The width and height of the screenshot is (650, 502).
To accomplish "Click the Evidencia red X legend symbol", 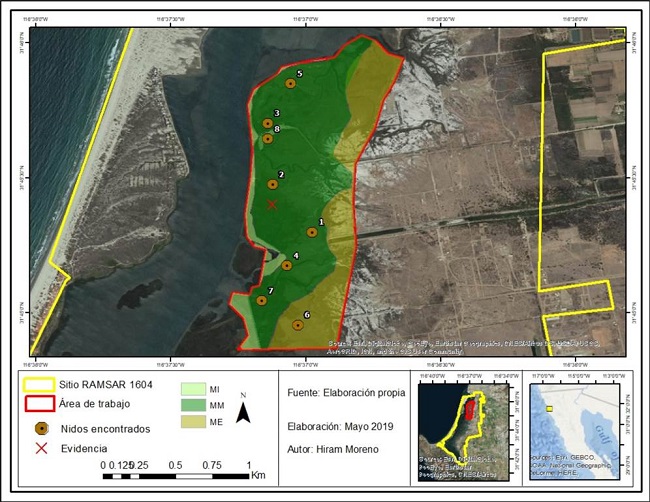I will [x=41, y=448].
